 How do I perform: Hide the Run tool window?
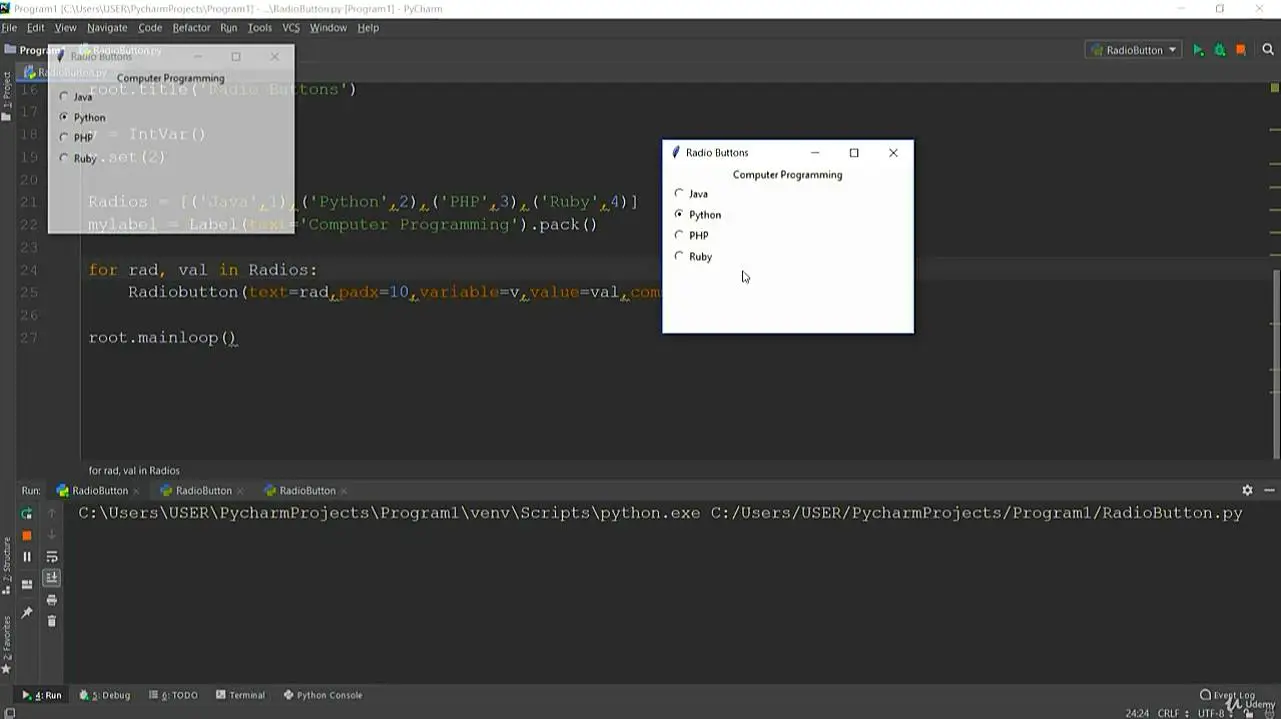tap(1269, 490)
